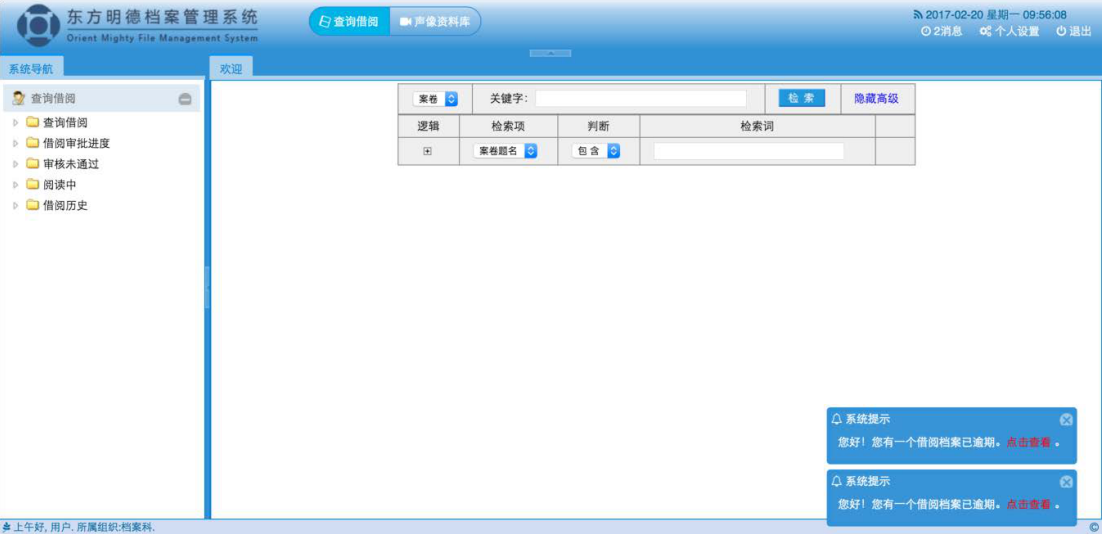Click 点击查看 in the upper notification

click(1028, 442)
